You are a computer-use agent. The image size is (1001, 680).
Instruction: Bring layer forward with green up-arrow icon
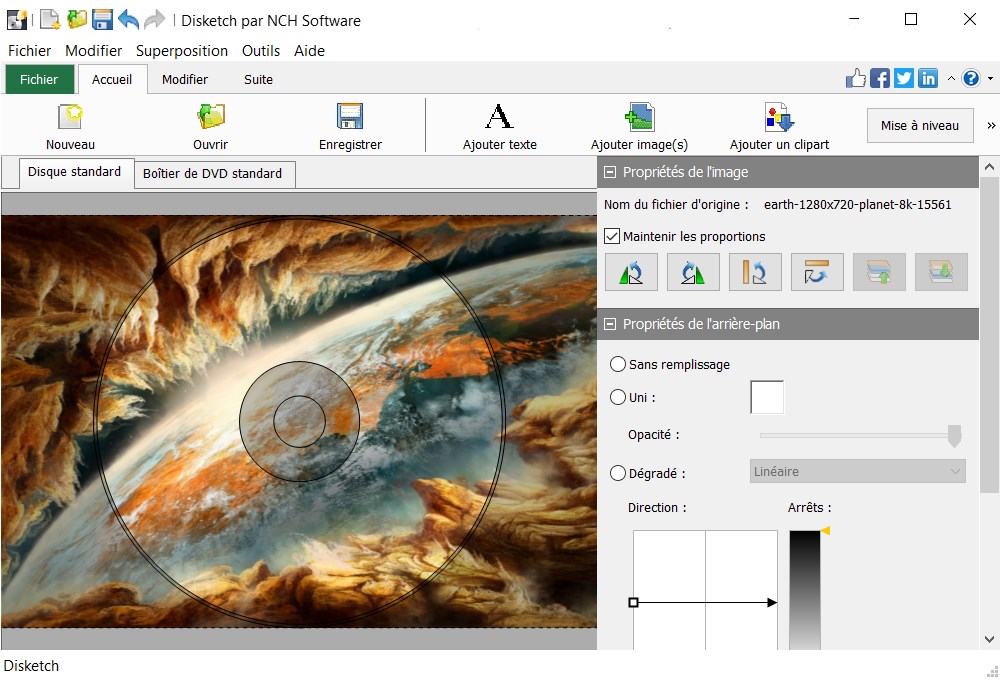tap(879, 272)
